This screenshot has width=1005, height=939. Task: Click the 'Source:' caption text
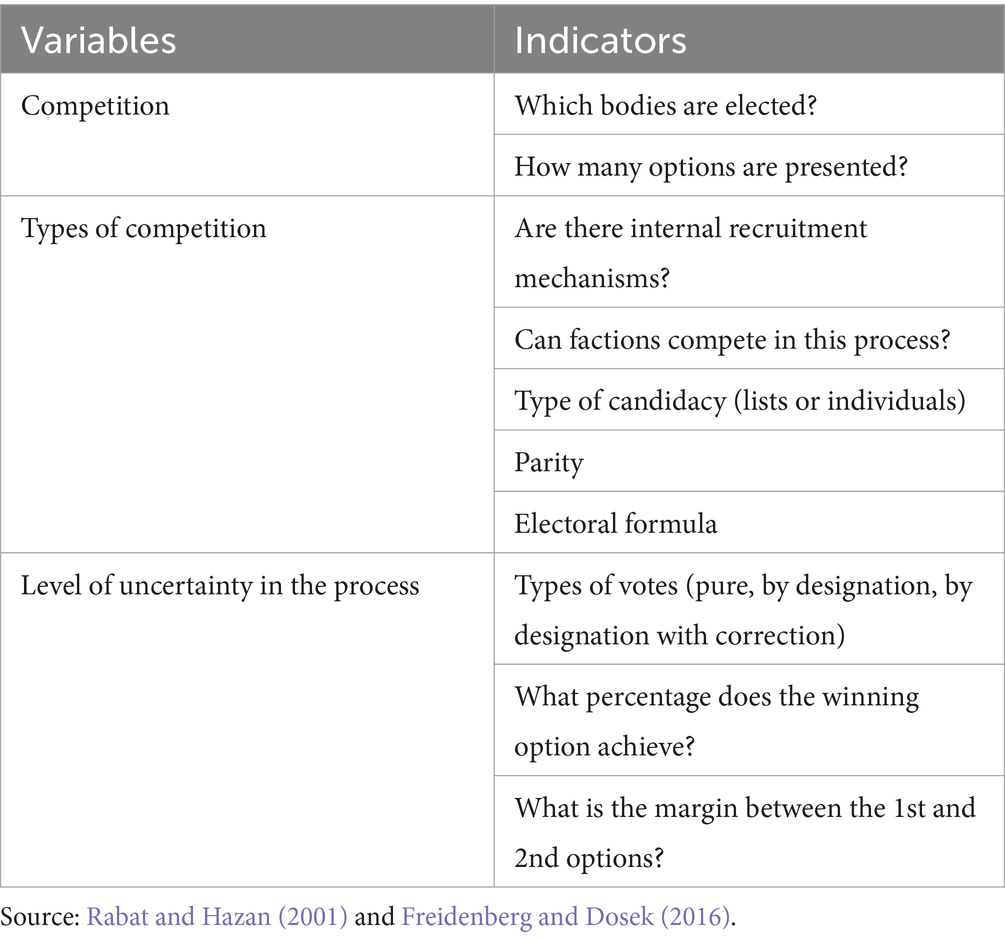tap(40, 917)
